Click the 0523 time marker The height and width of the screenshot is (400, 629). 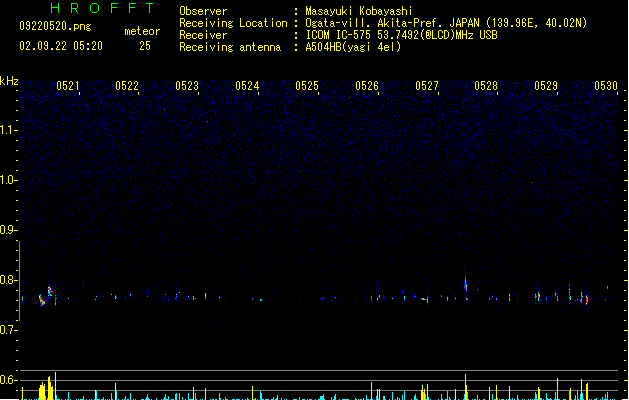[x=187, y=86]
